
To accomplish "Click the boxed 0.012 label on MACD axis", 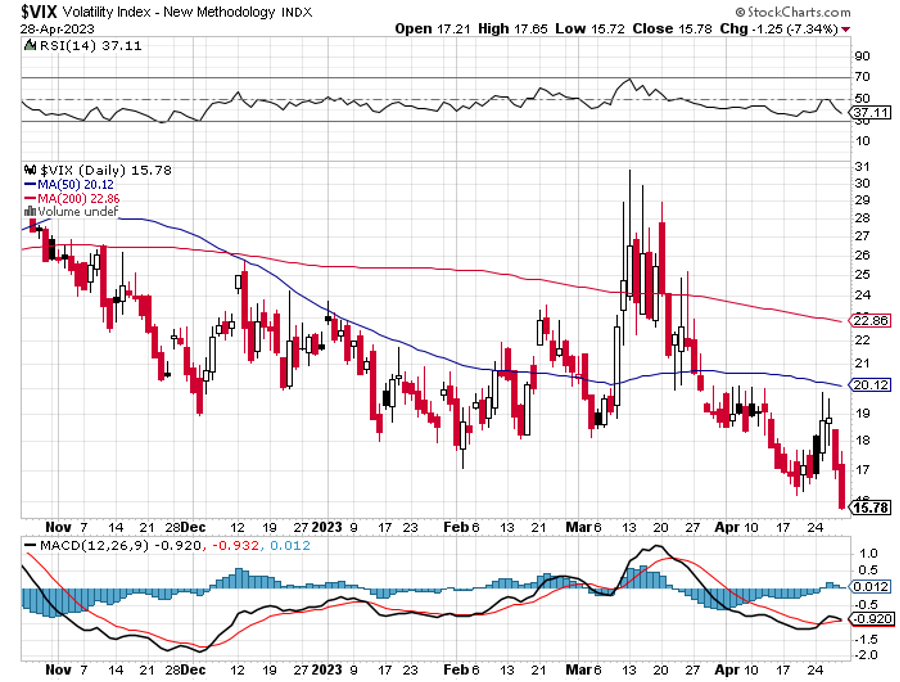I will pyautogui.click(x=872, y=587).
